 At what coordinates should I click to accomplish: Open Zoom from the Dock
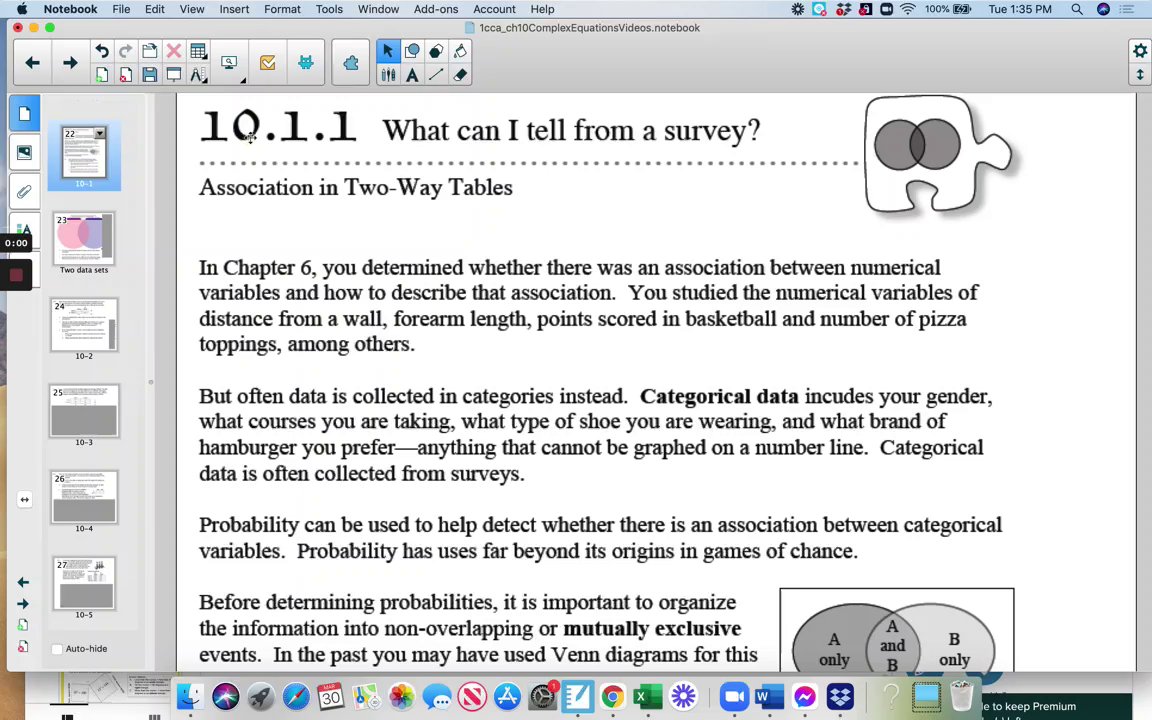[734, 696]
